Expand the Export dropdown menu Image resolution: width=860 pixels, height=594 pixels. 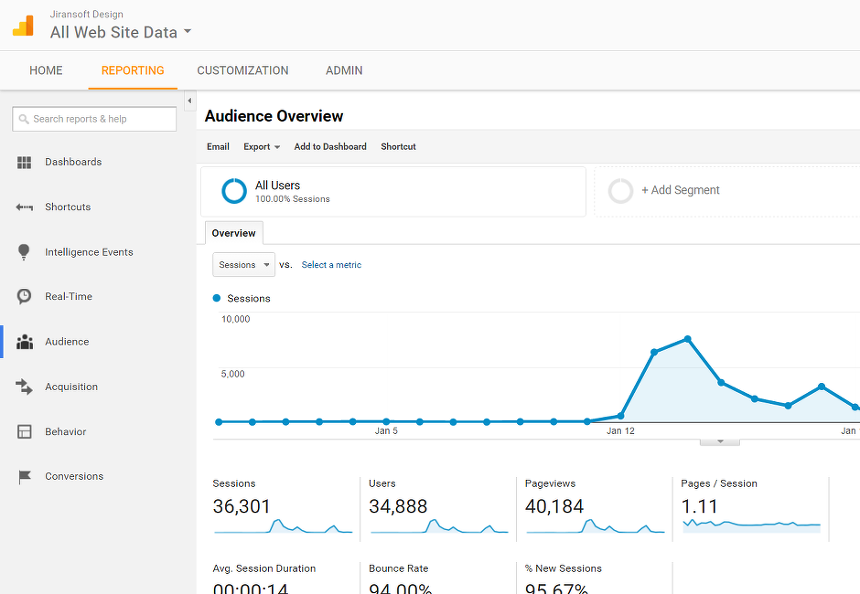click(261, 147)
